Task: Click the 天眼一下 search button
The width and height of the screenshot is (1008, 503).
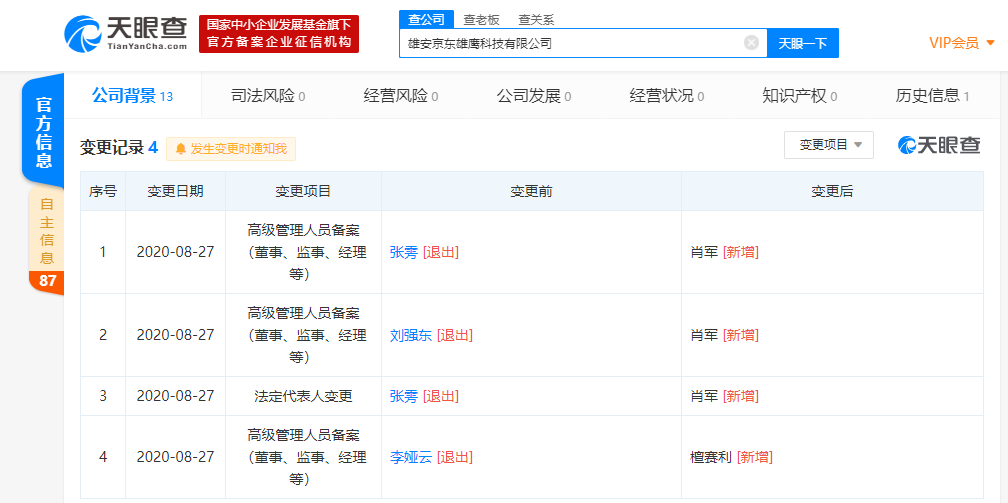Action: 803,43
